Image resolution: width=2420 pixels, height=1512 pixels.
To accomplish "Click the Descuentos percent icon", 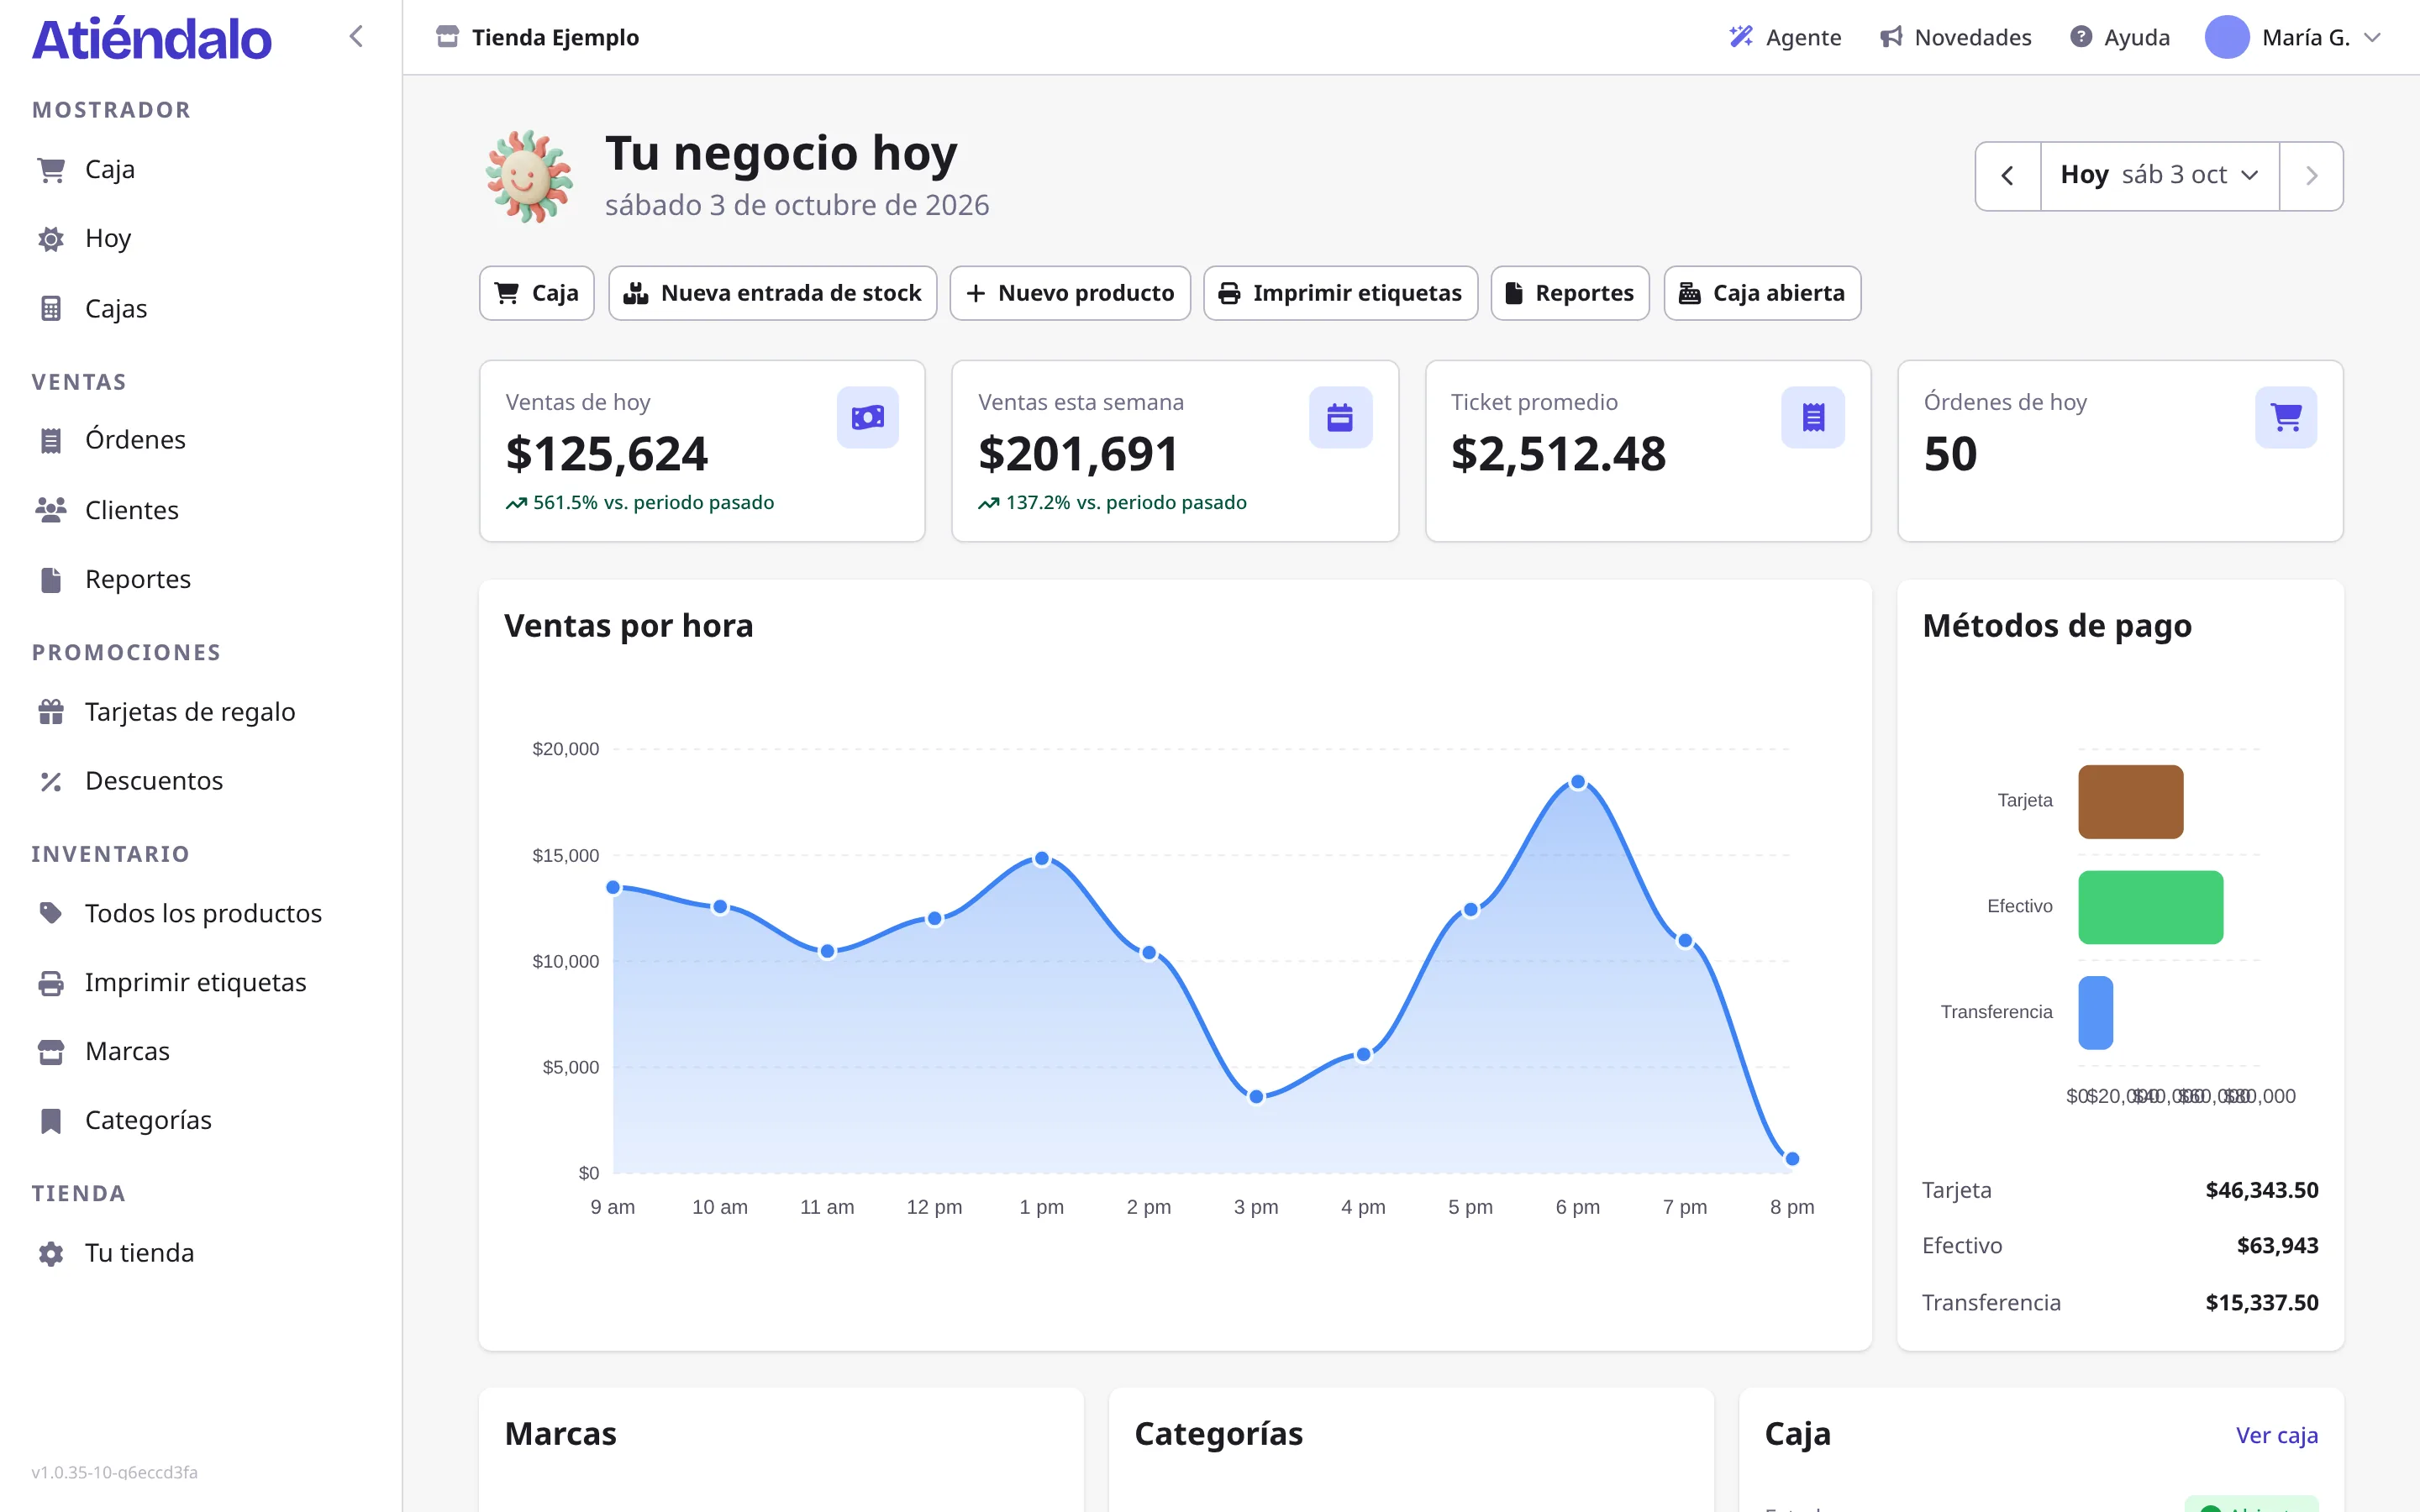I will pos(51,781).
